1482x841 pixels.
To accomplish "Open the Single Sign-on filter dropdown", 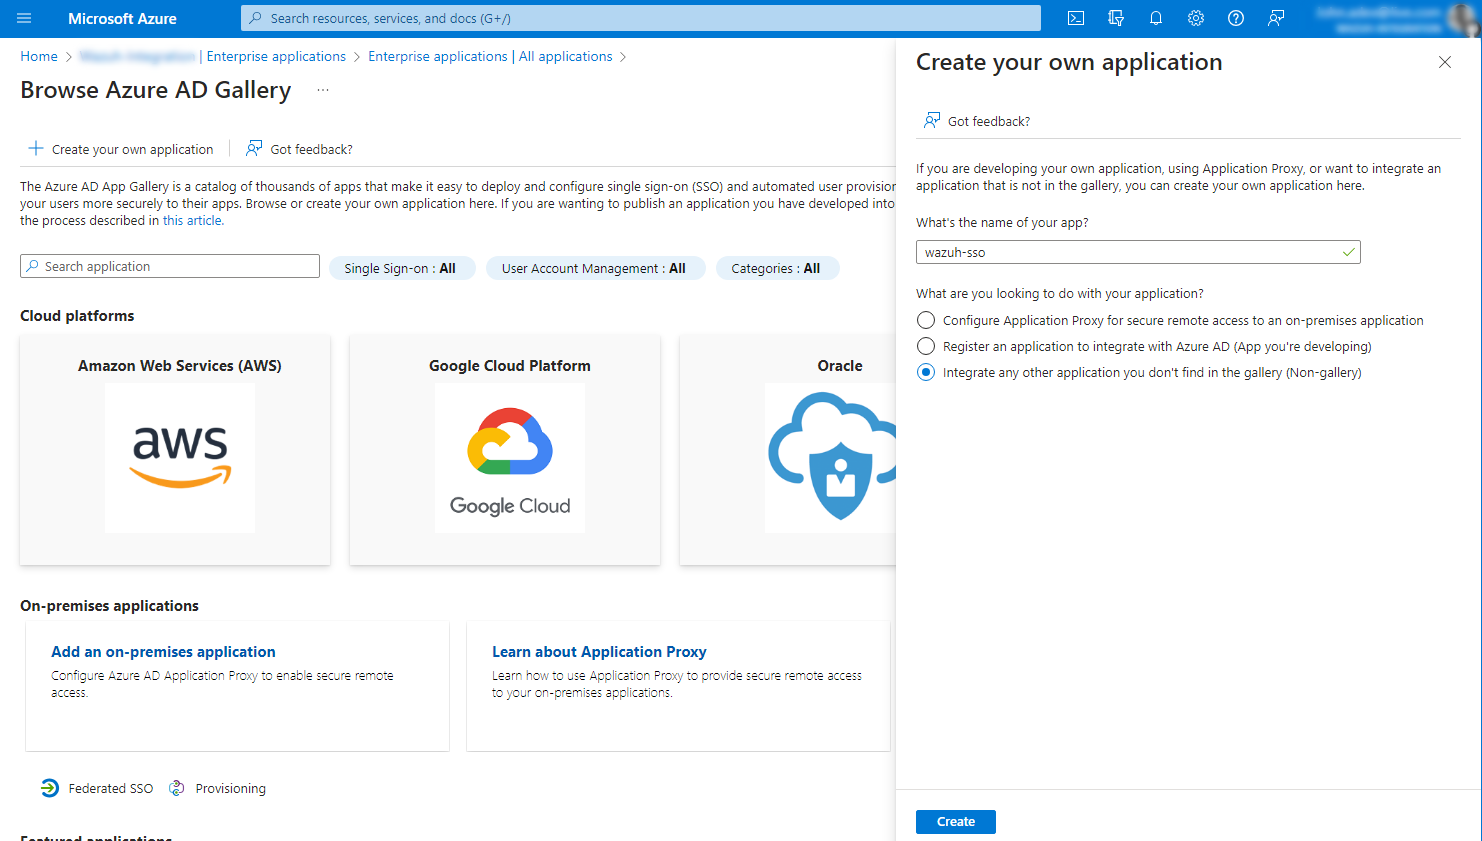I will tap(400, 268).
